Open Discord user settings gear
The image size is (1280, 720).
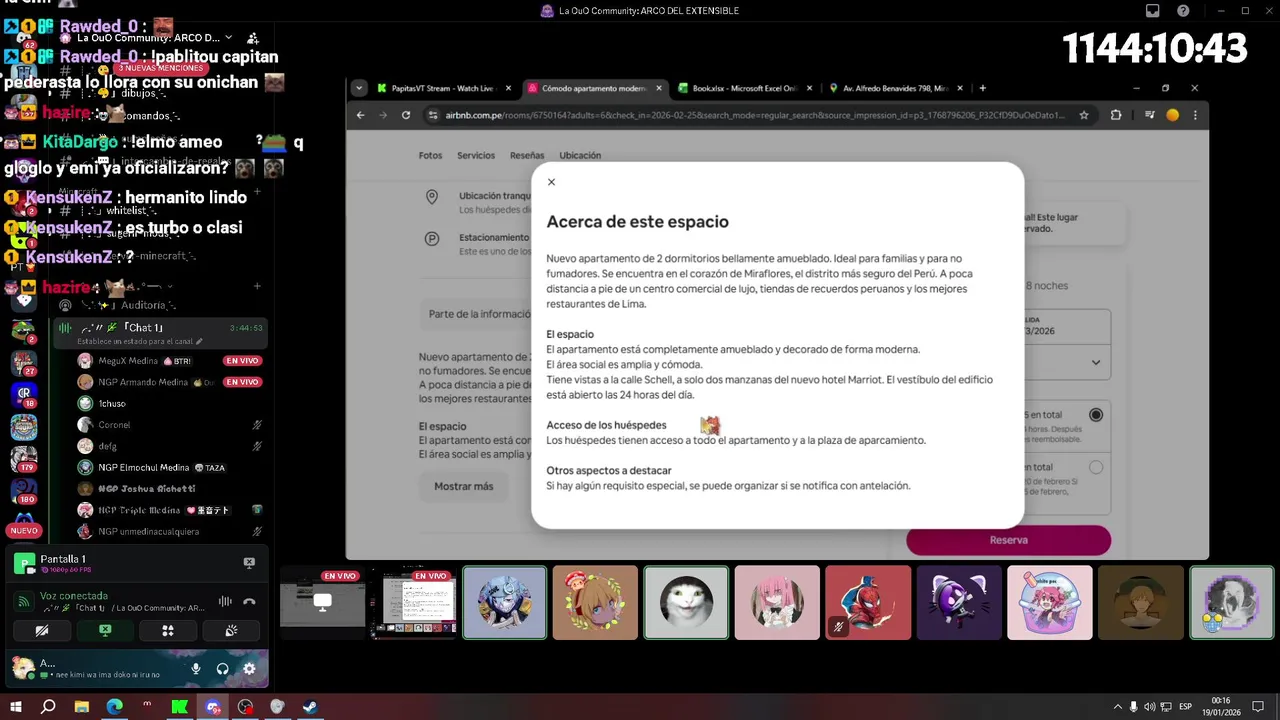[249, 669]
